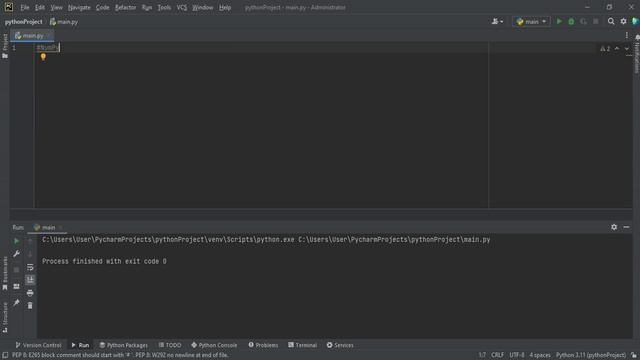Expand the main run configuration dropdown
The width and height of the screenshot is (640, 360).
[x=531, y=22]
